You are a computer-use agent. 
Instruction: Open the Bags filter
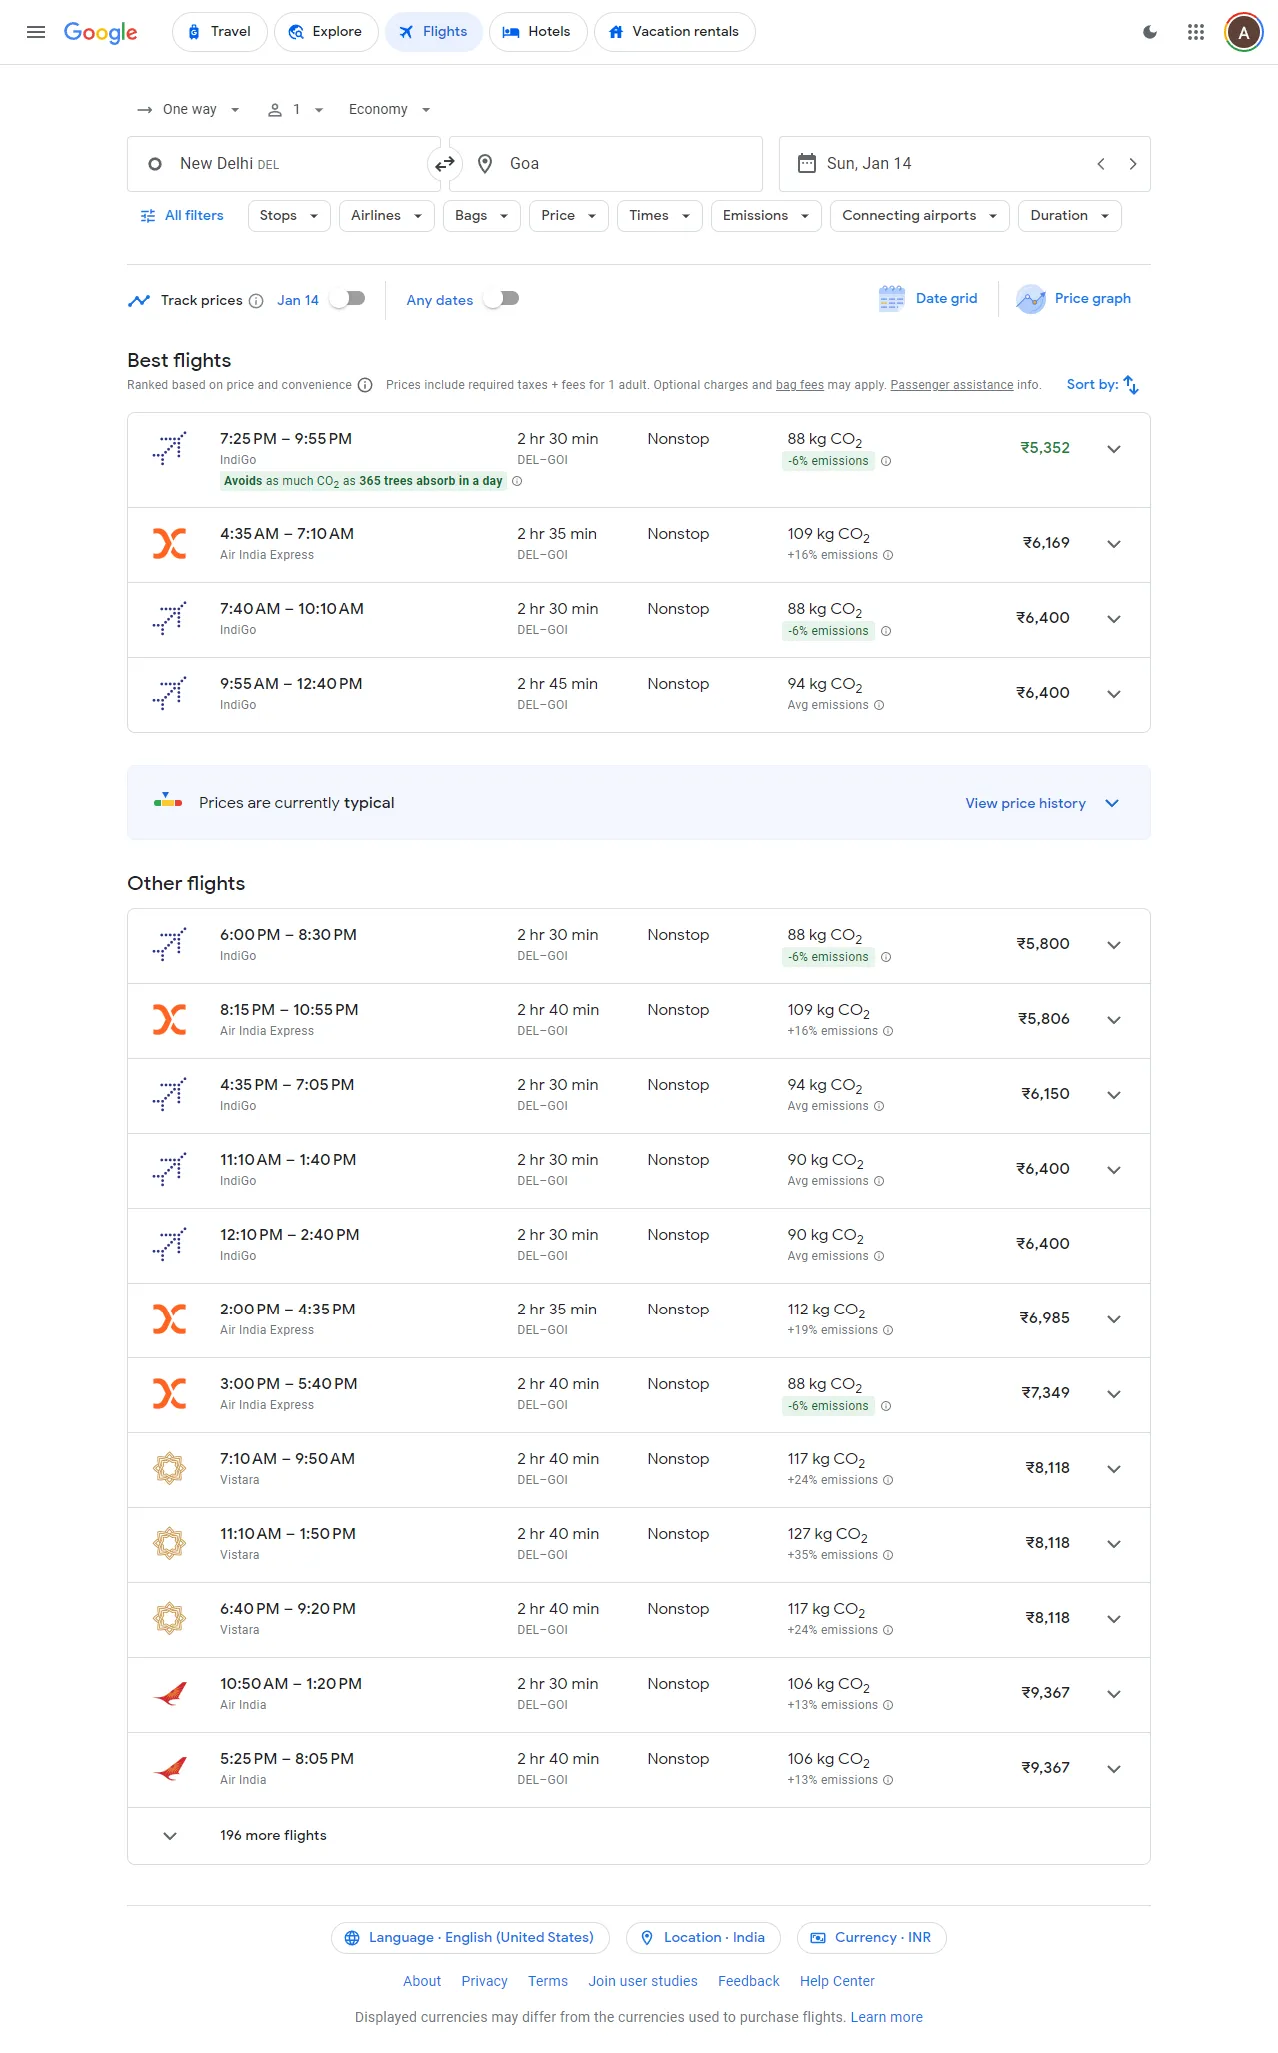coord(482,216)
